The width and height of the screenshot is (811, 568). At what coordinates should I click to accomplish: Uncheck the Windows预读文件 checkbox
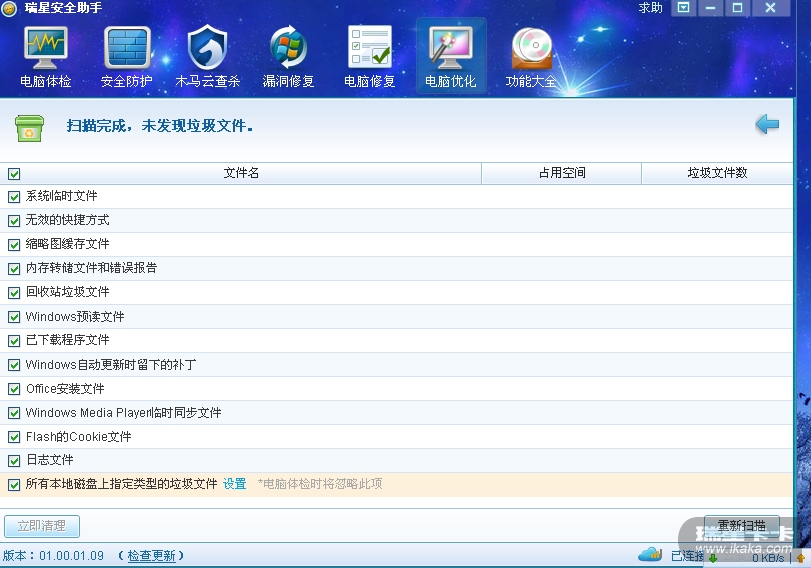[14, 317]
